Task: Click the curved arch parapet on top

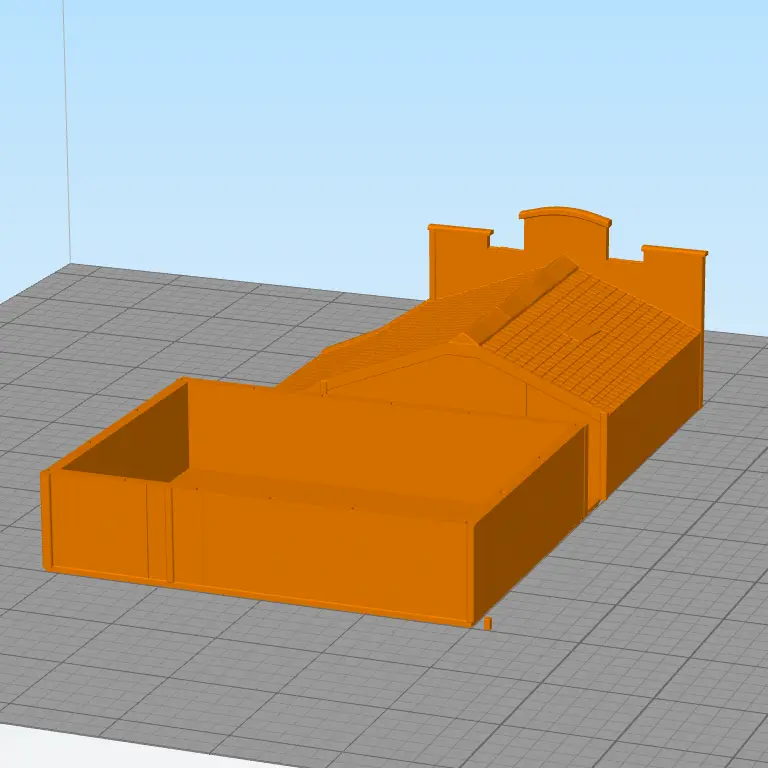Action: (565, 232)
